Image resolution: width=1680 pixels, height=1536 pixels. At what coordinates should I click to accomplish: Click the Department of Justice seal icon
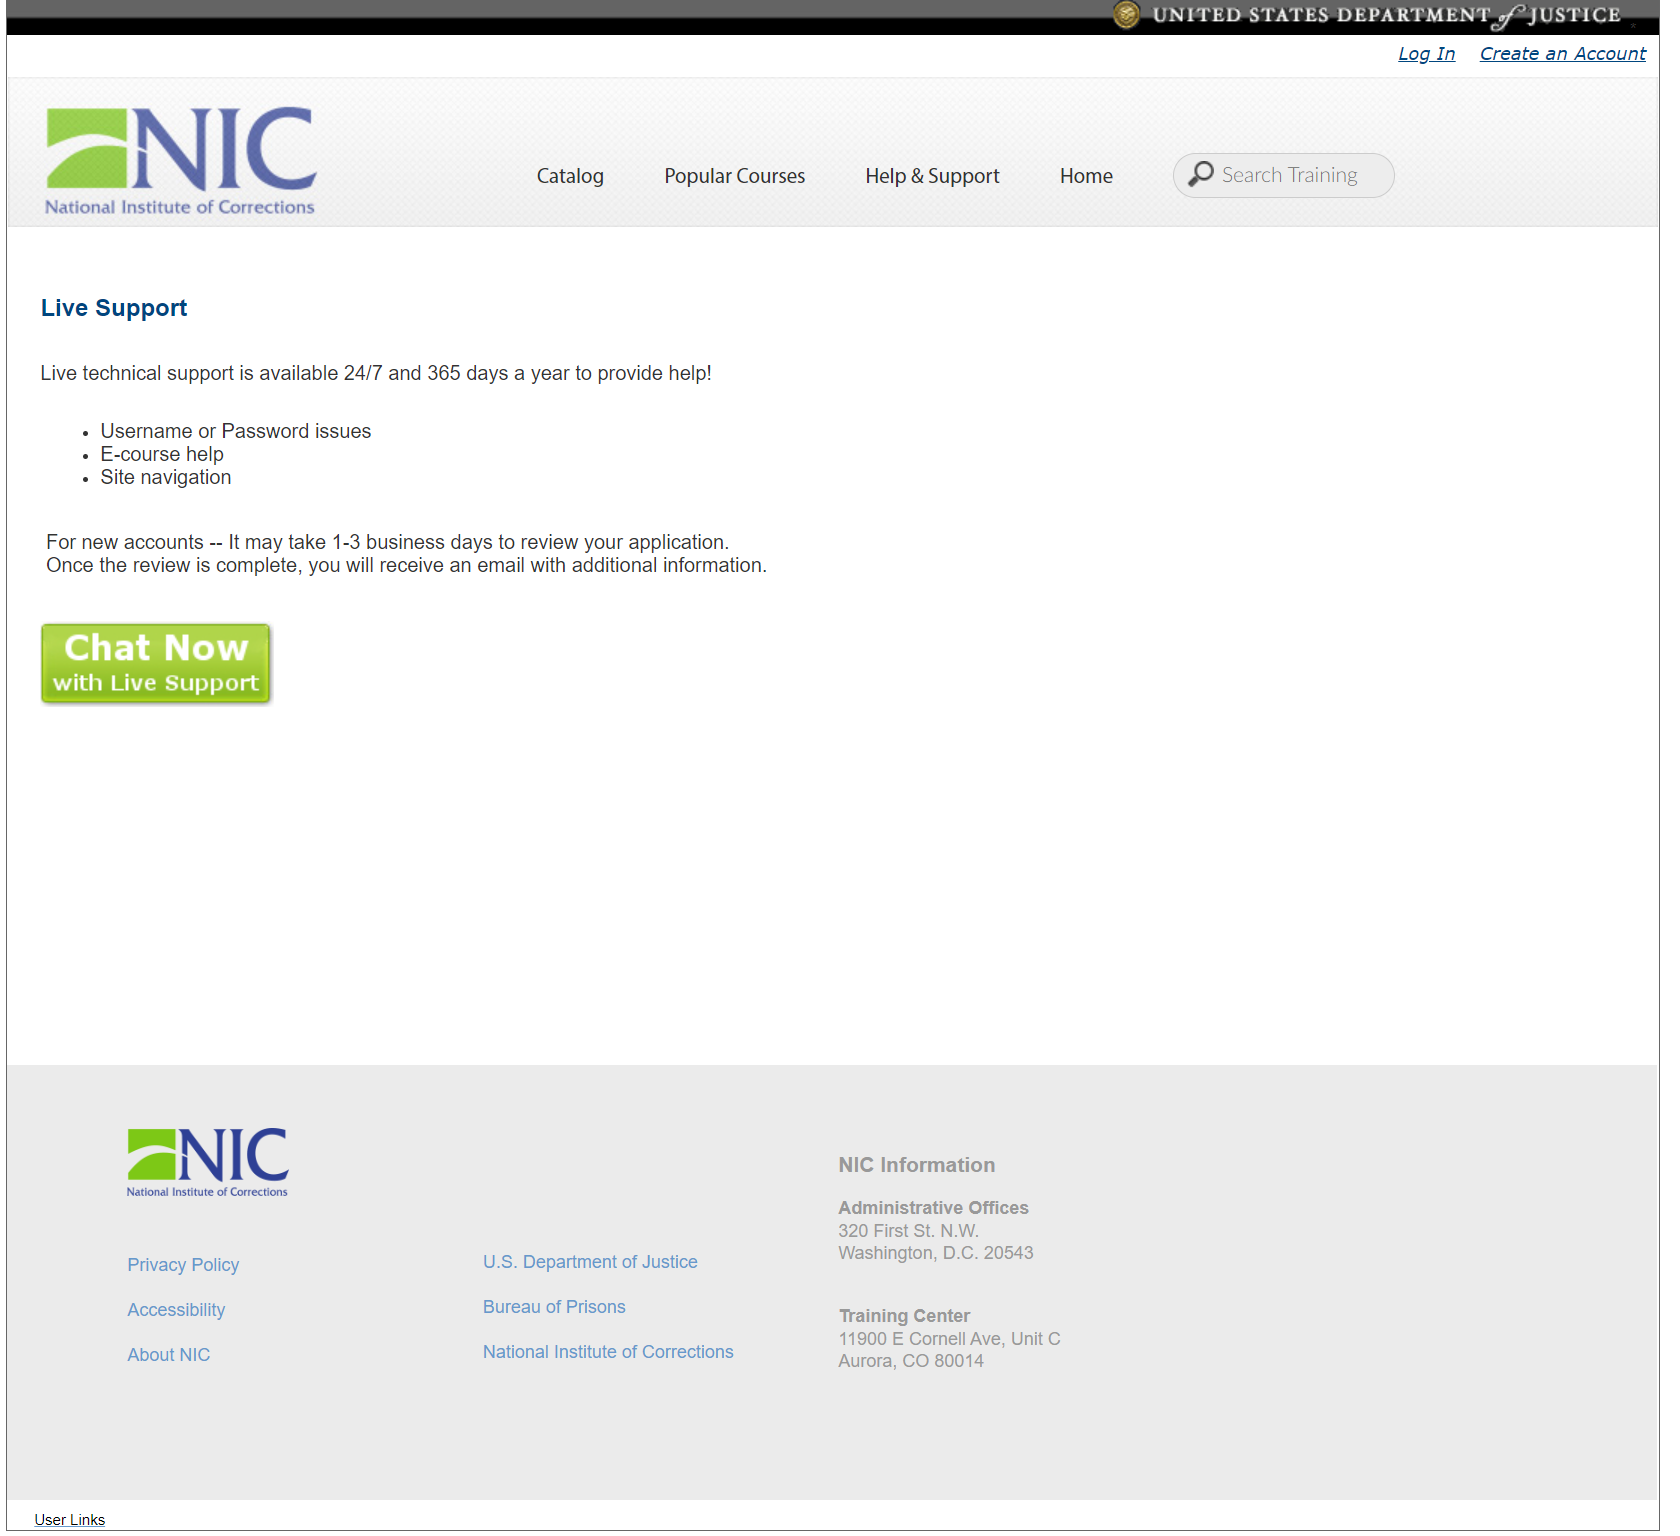pos(1128,15)
